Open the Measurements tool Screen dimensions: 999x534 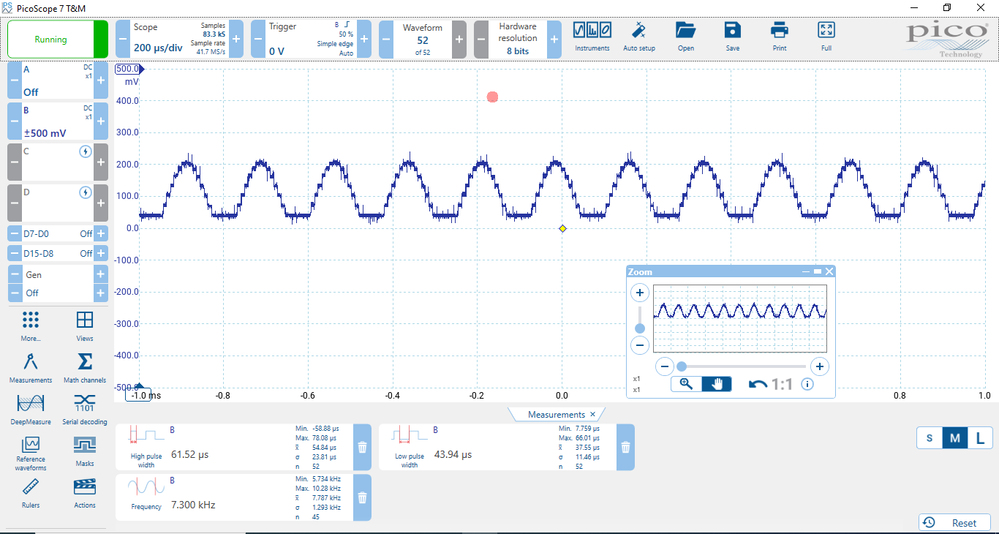(31, 368)
